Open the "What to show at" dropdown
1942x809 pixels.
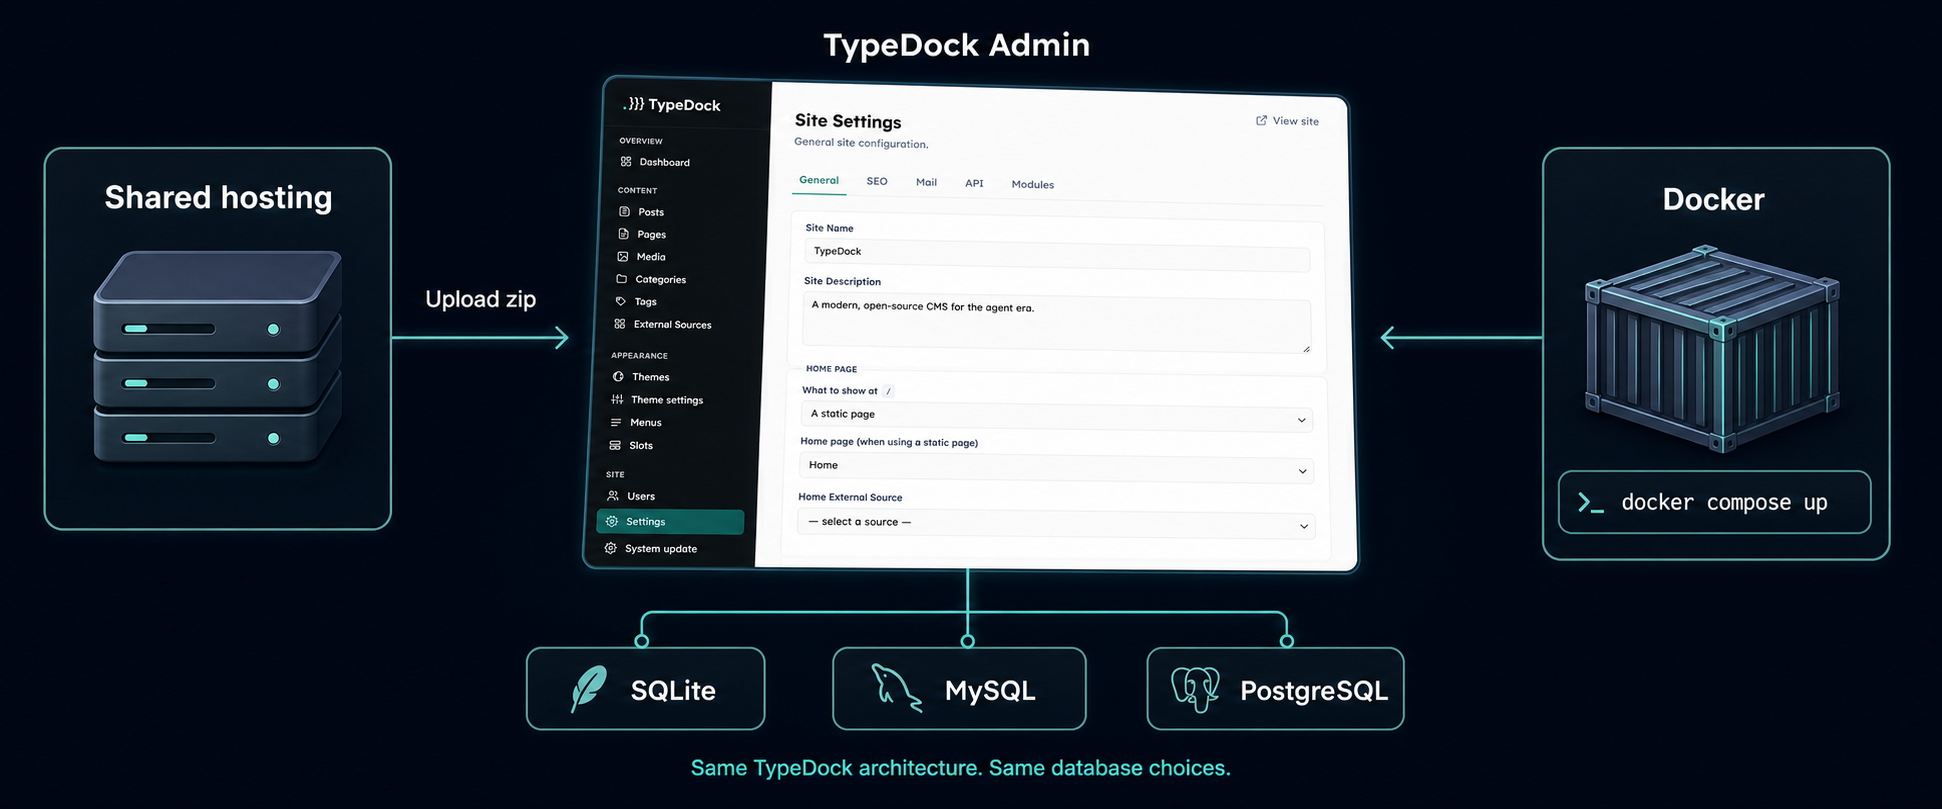pos(1056,417)
